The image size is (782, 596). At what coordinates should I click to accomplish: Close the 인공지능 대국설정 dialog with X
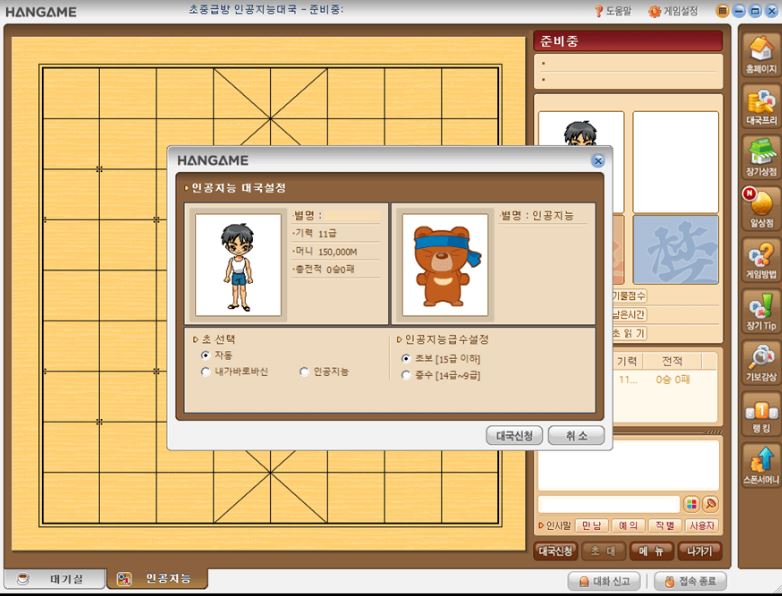(597, 161)
